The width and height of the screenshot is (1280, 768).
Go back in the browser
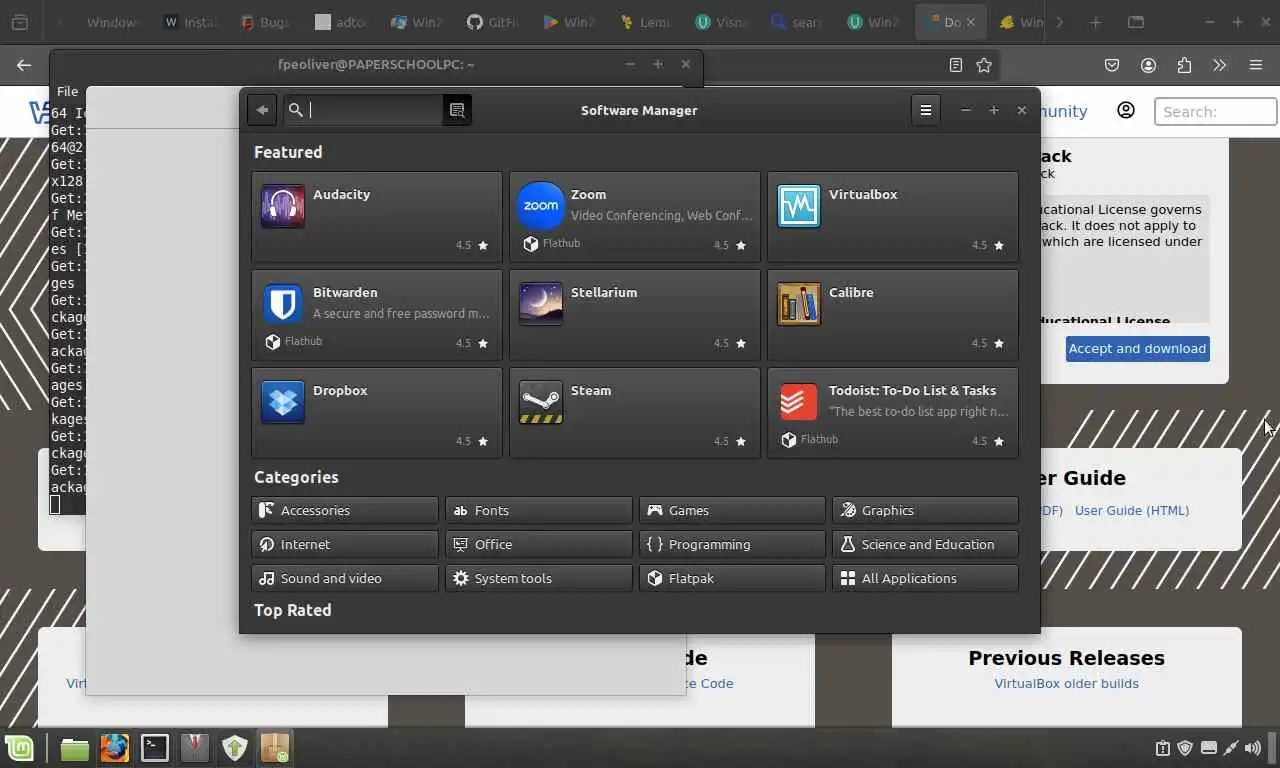point(24,65)
